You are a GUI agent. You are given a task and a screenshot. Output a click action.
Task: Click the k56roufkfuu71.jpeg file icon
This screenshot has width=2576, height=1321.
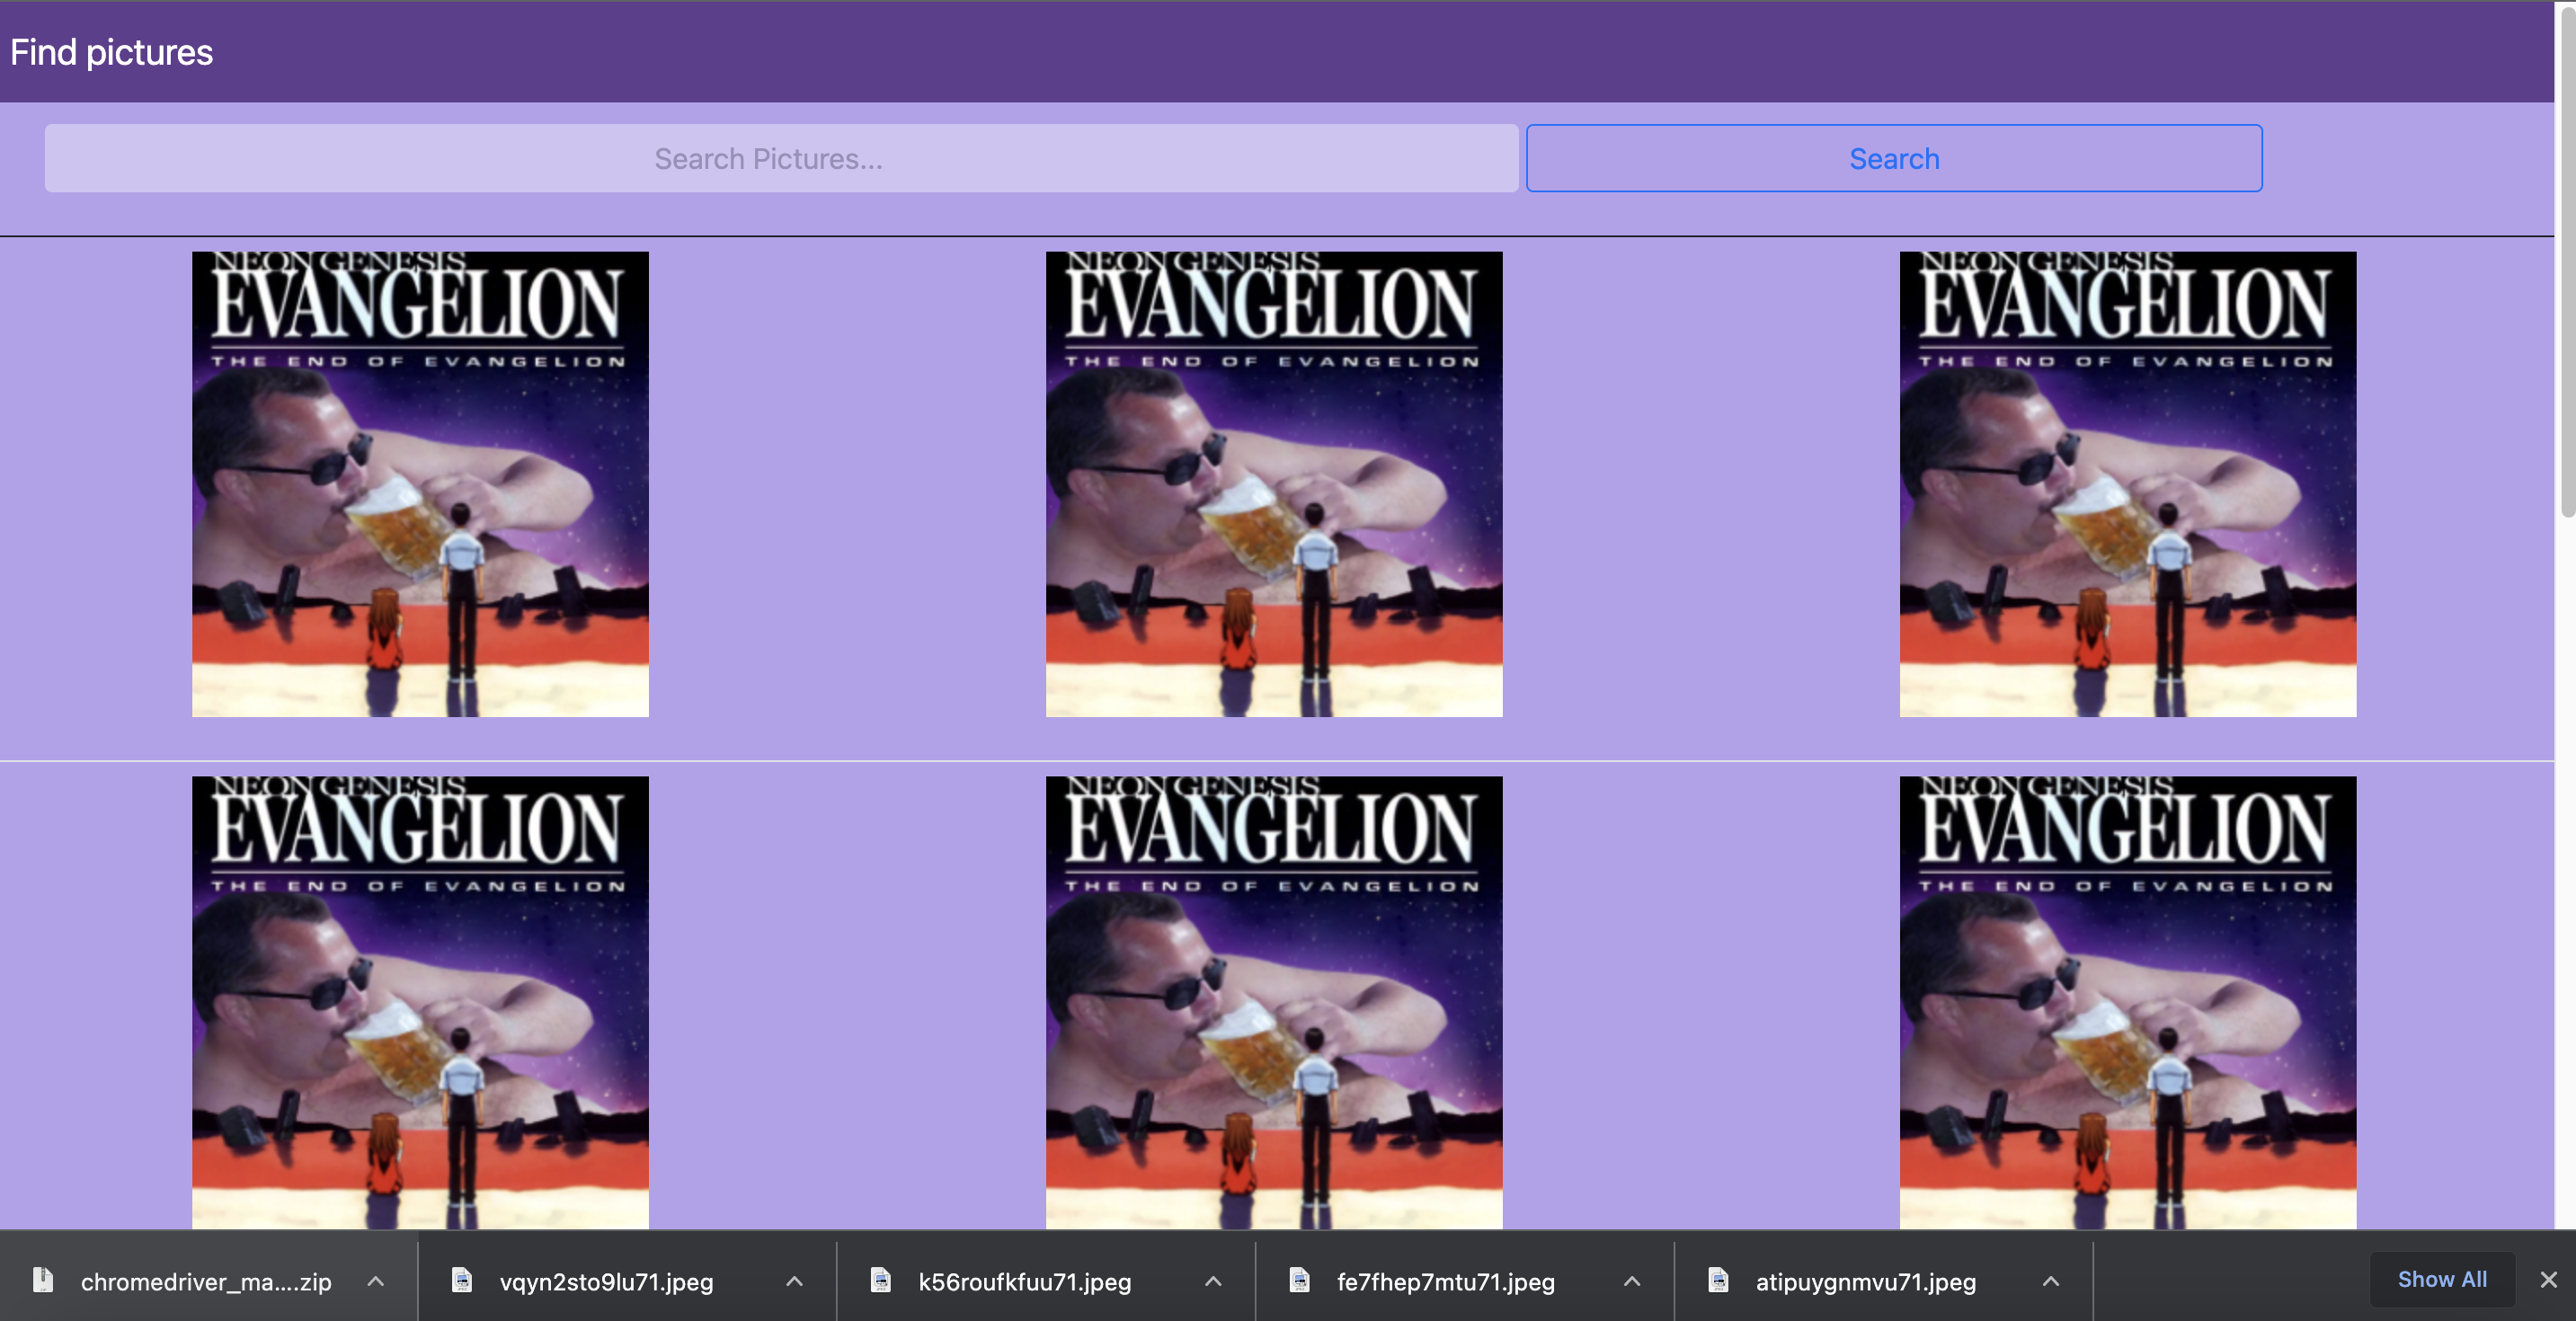tap(881, 1280)
